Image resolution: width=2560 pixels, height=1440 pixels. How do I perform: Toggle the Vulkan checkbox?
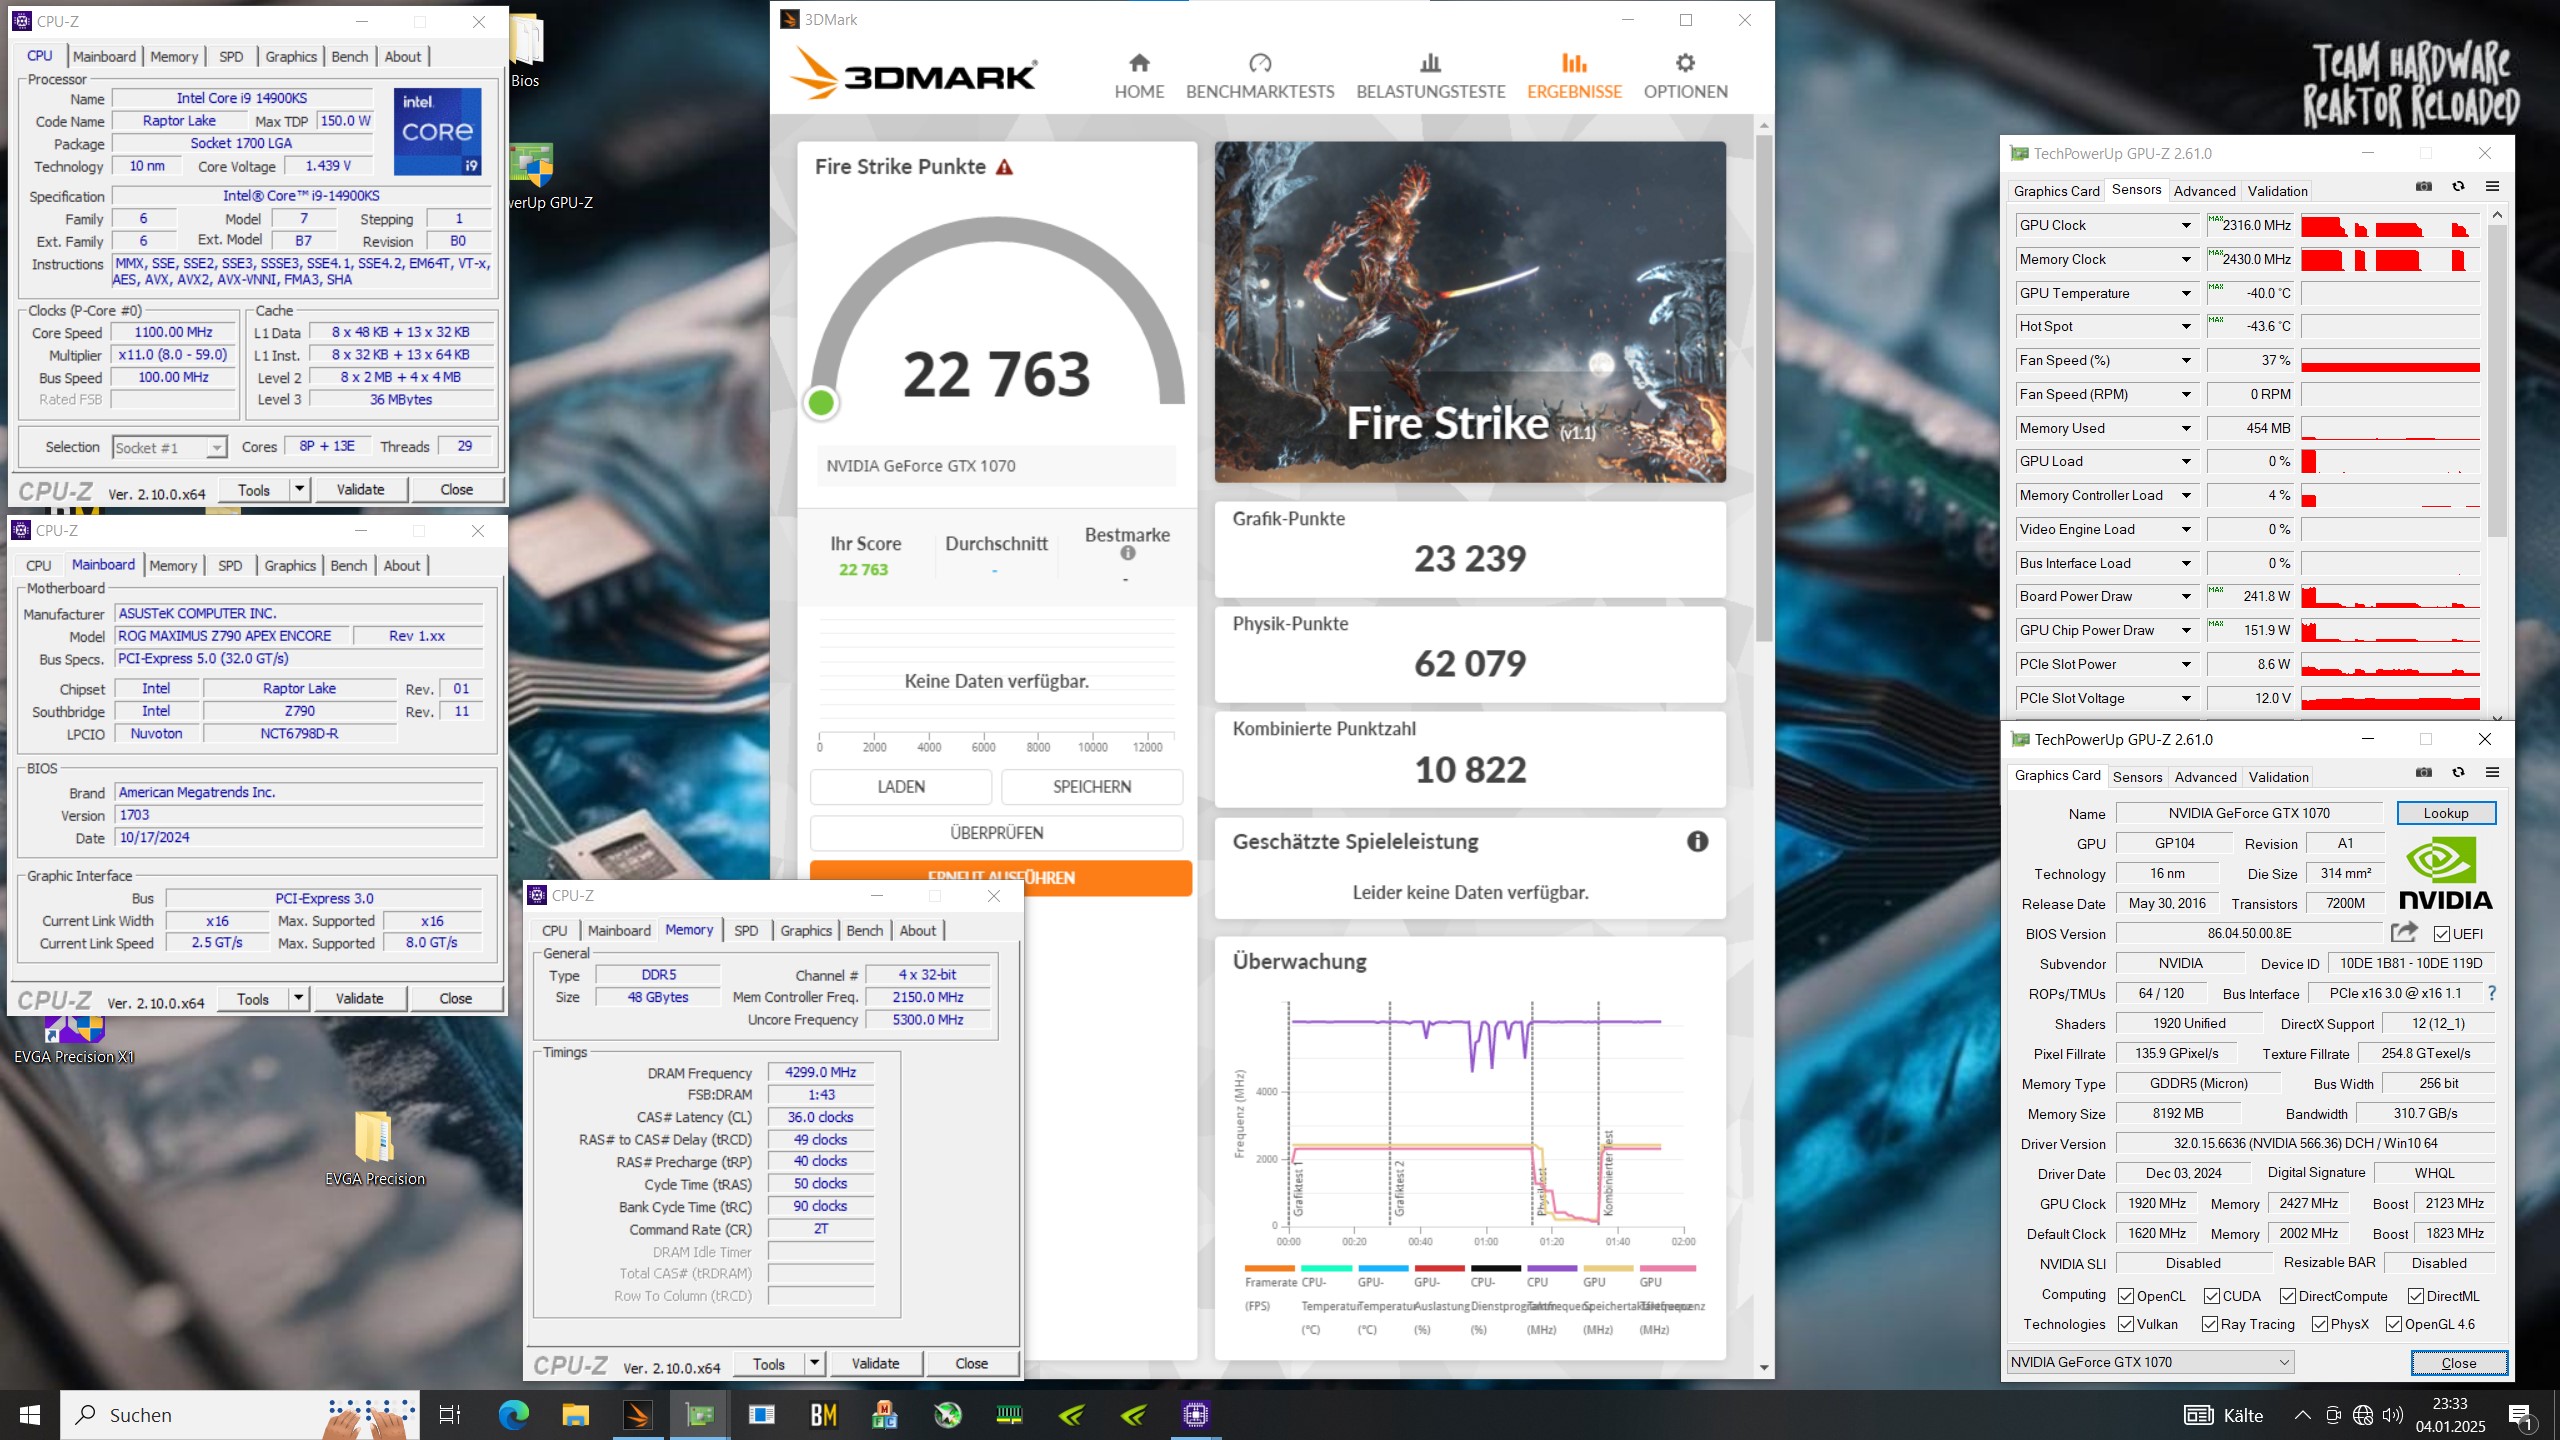[x=2126, y=1324]
